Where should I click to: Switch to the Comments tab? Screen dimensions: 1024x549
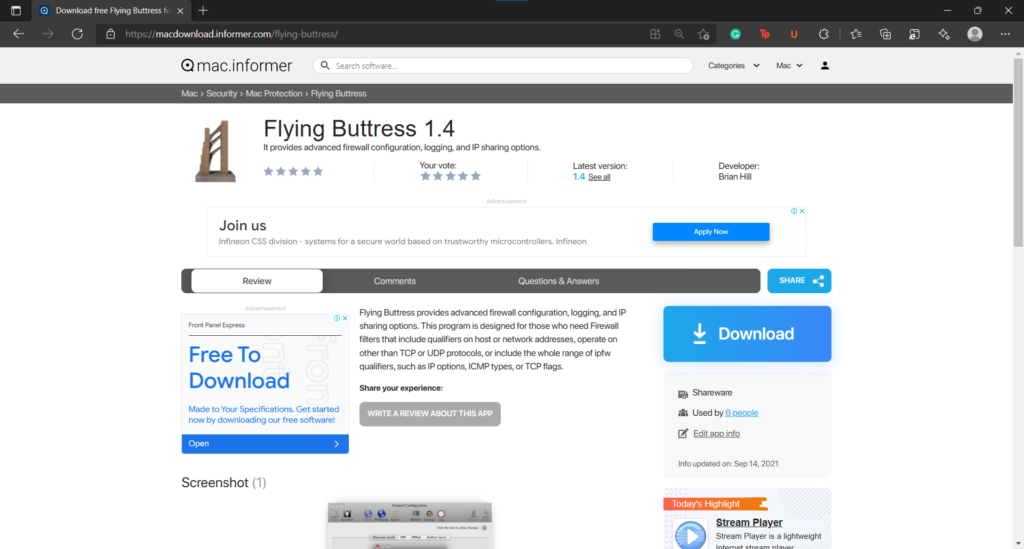394,281
